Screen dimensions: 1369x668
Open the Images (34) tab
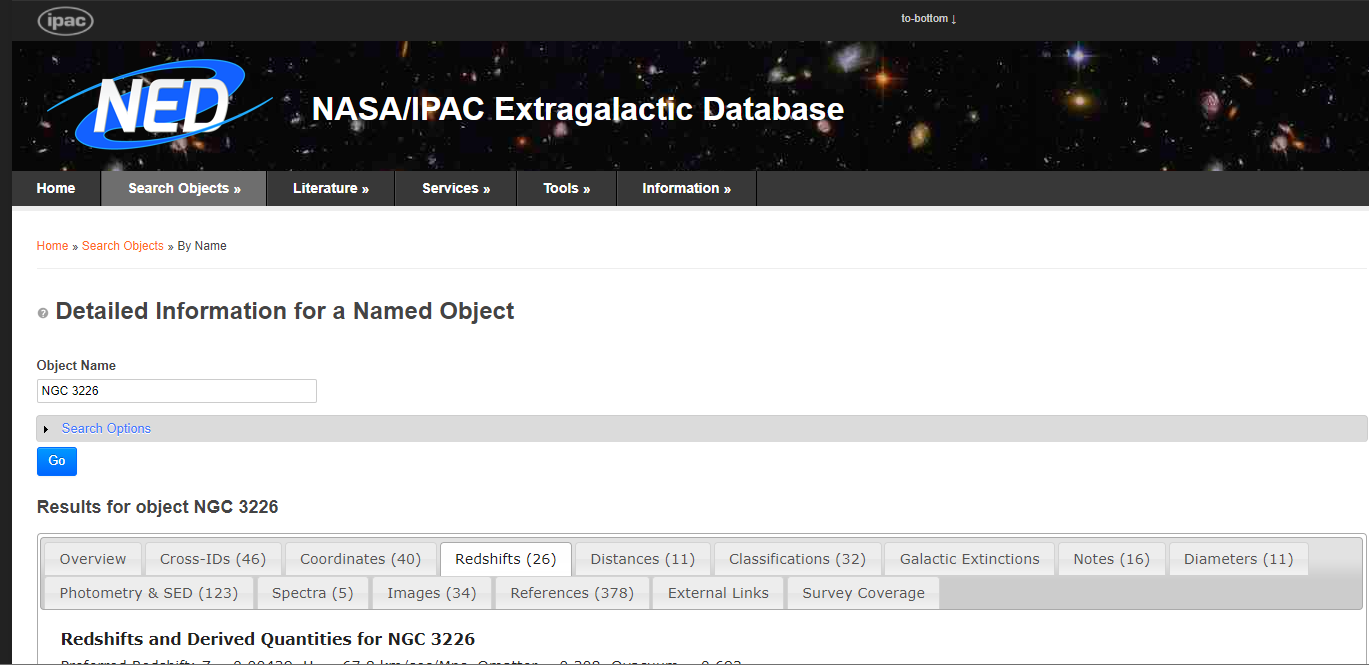[432, 593]
